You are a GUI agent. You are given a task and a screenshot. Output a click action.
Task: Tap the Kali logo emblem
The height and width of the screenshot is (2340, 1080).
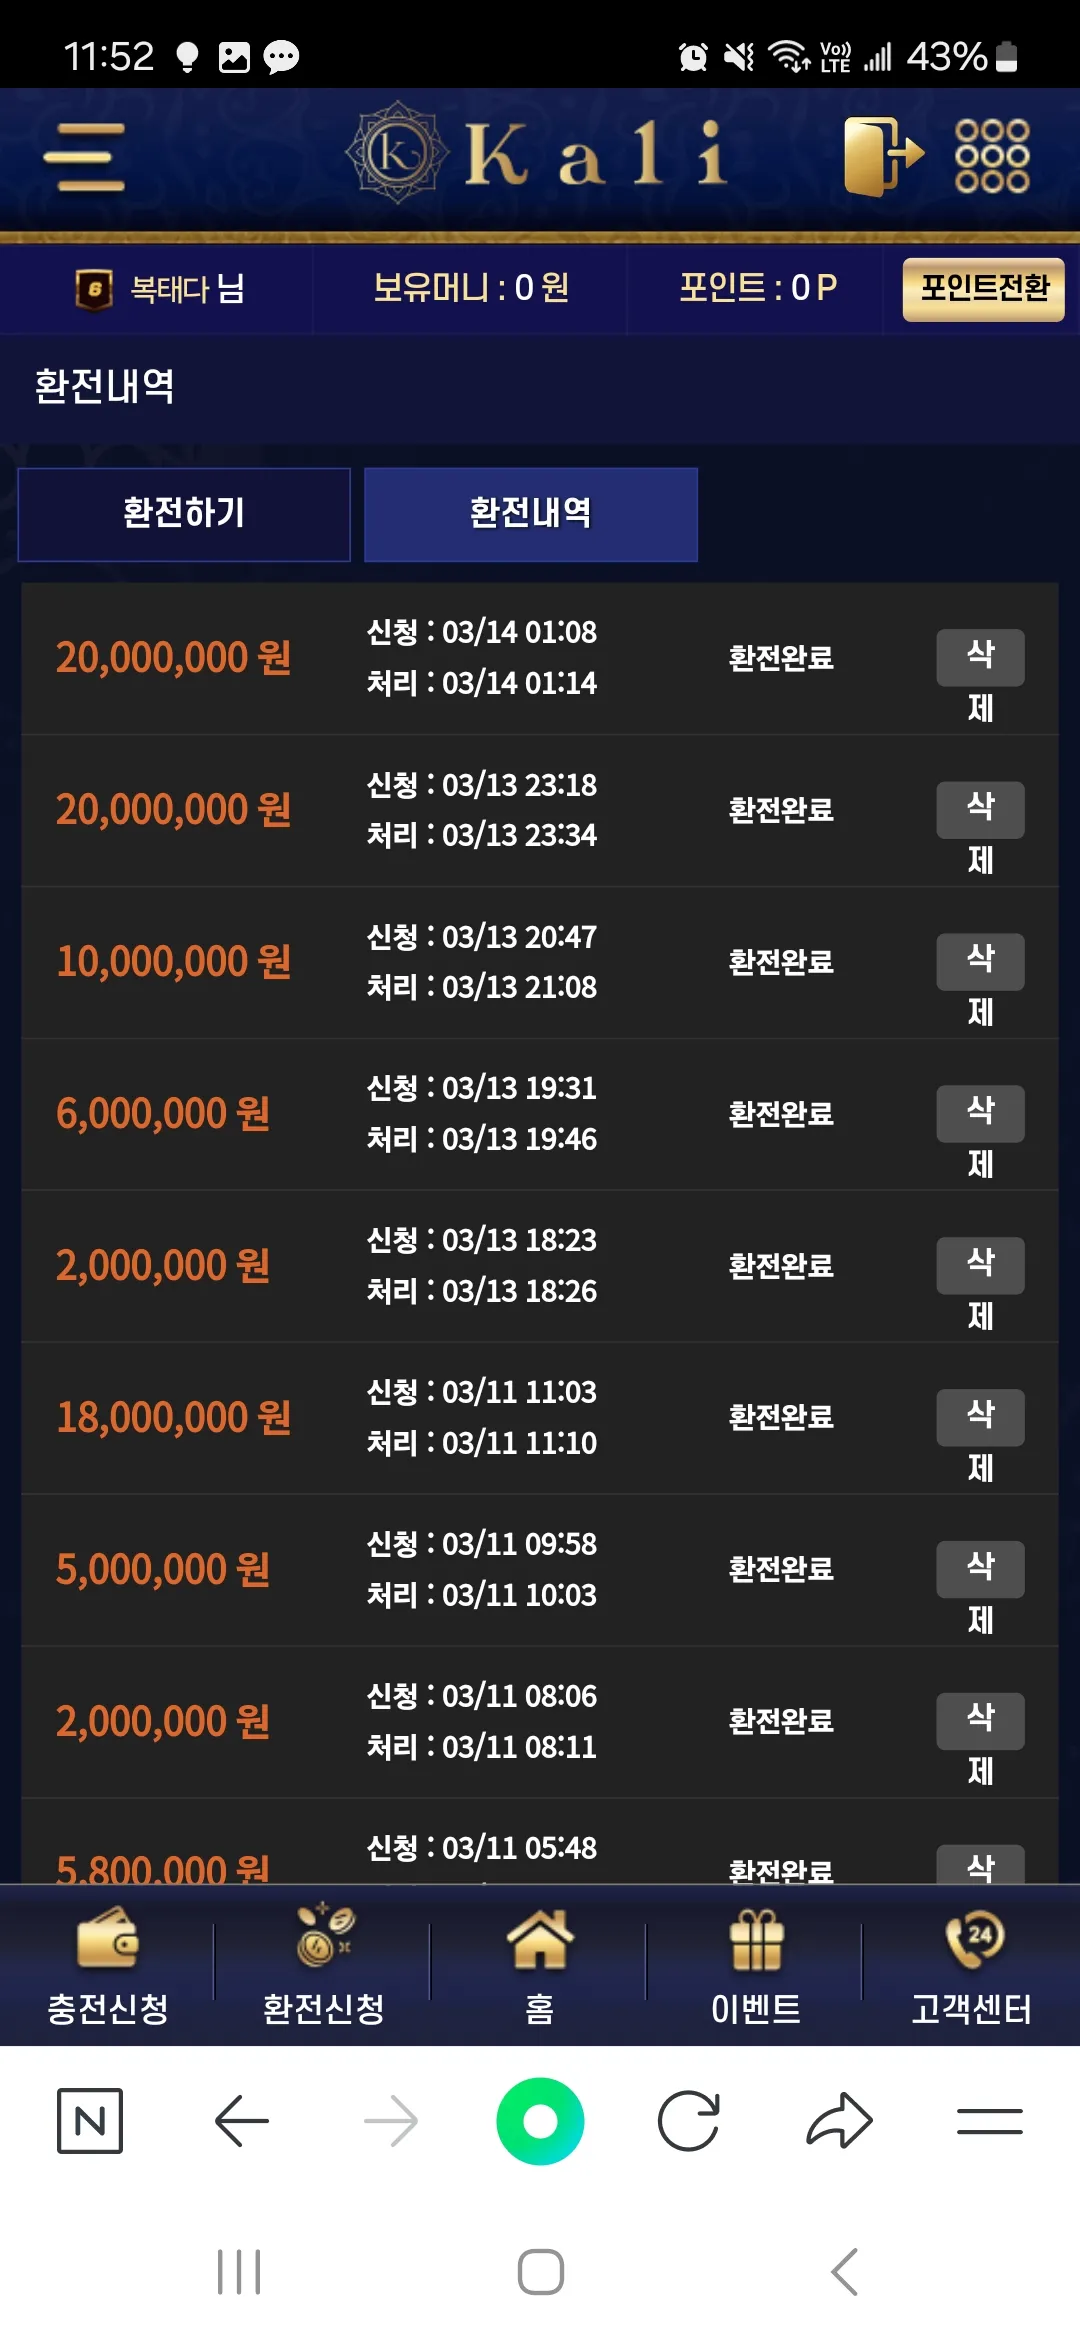397,153
